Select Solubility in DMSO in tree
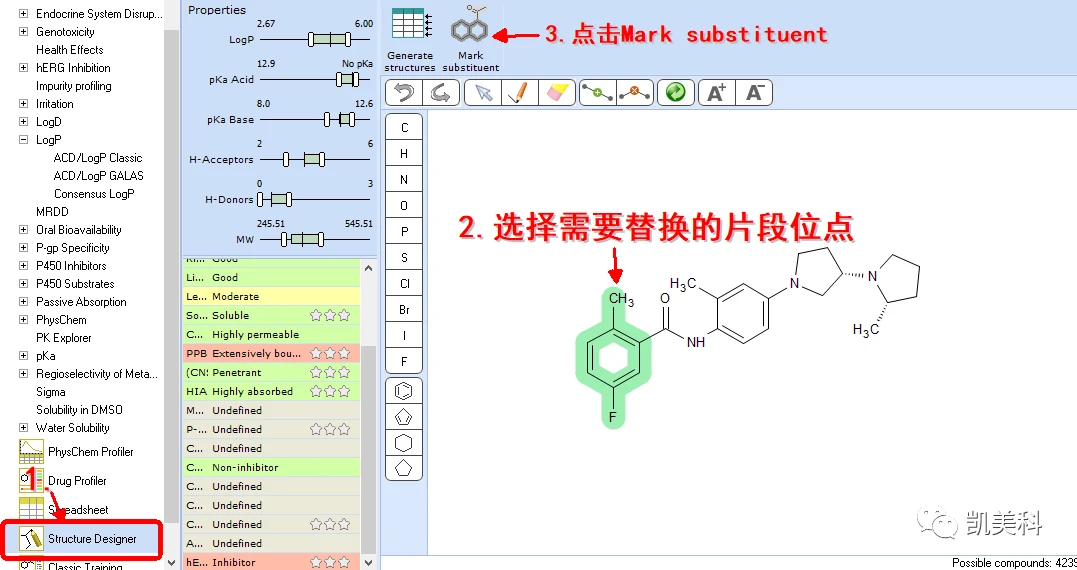Screen dimensions: 1077x570 (79, 410)
